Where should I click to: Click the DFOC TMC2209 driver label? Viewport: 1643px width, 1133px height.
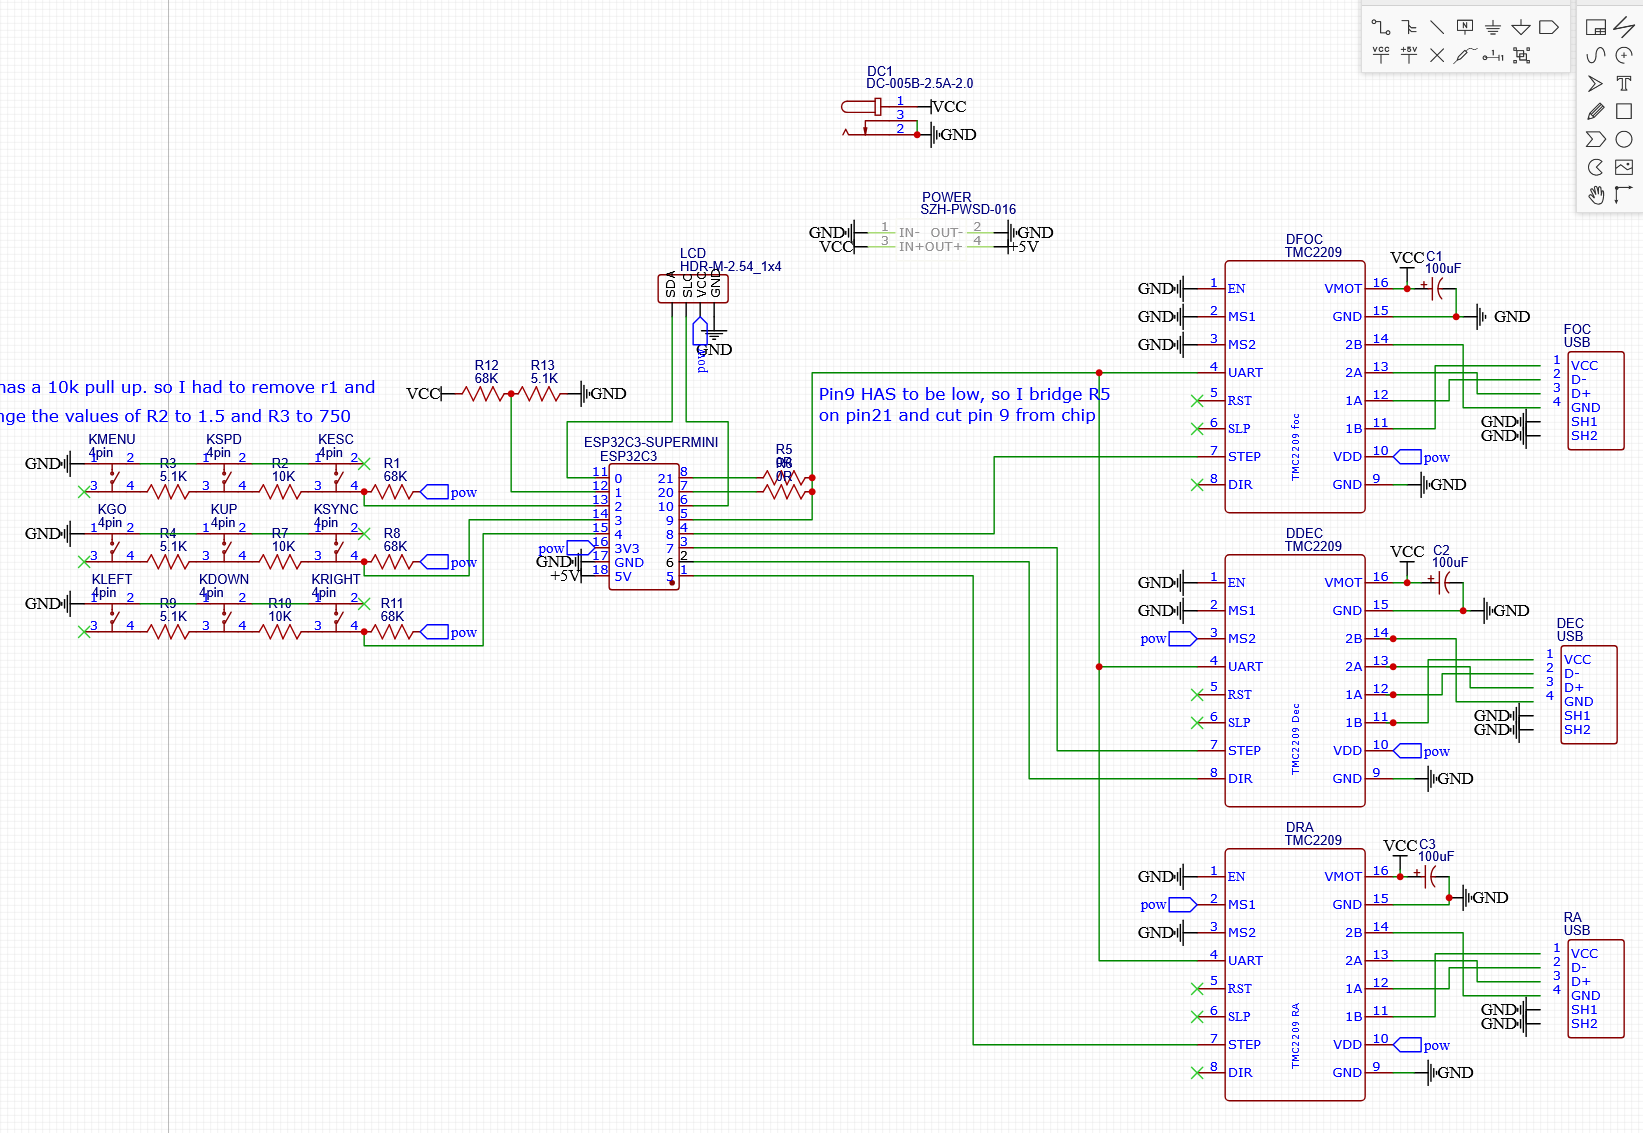coord(1313,246)
